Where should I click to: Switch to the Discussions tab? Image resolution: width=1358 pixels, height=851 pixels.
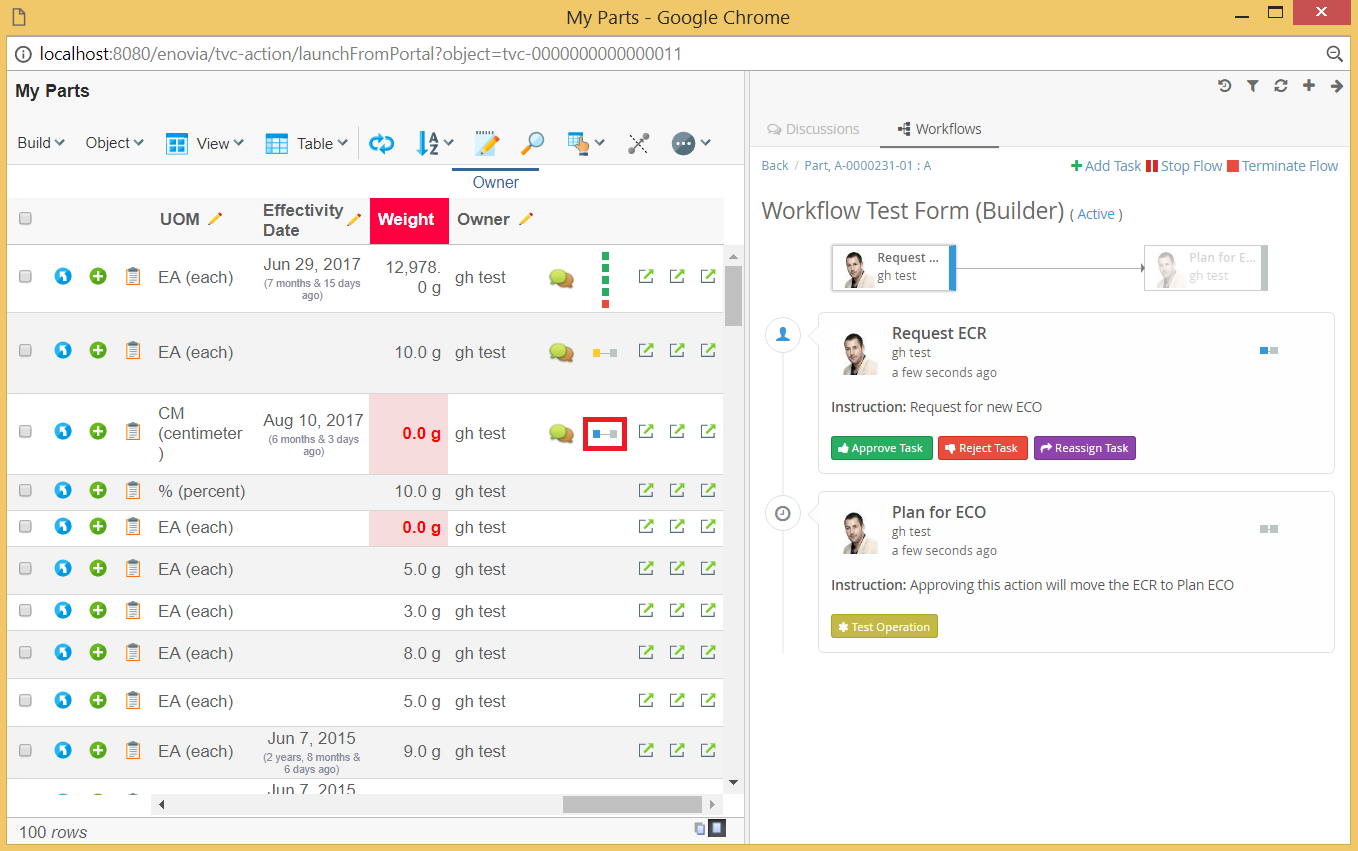click(812, 129)
